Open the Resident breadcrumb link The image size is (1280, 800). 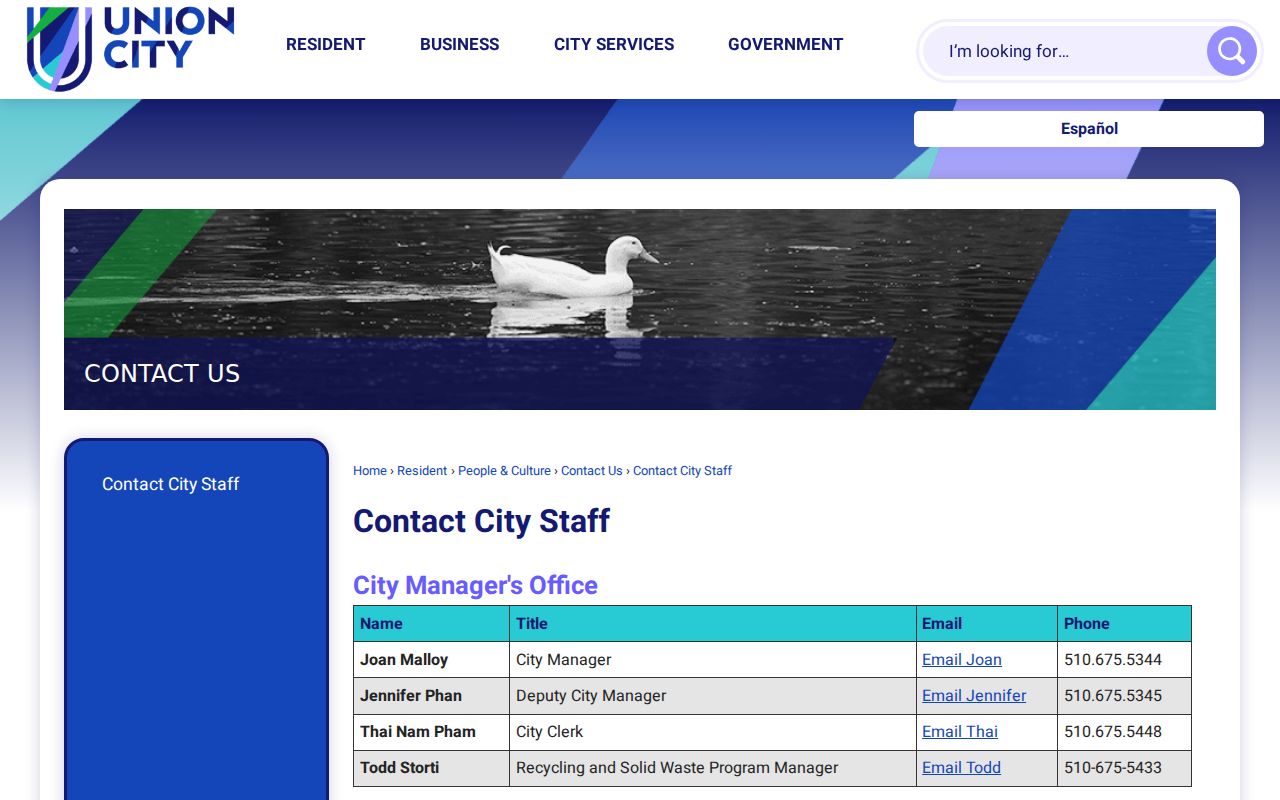422,471
